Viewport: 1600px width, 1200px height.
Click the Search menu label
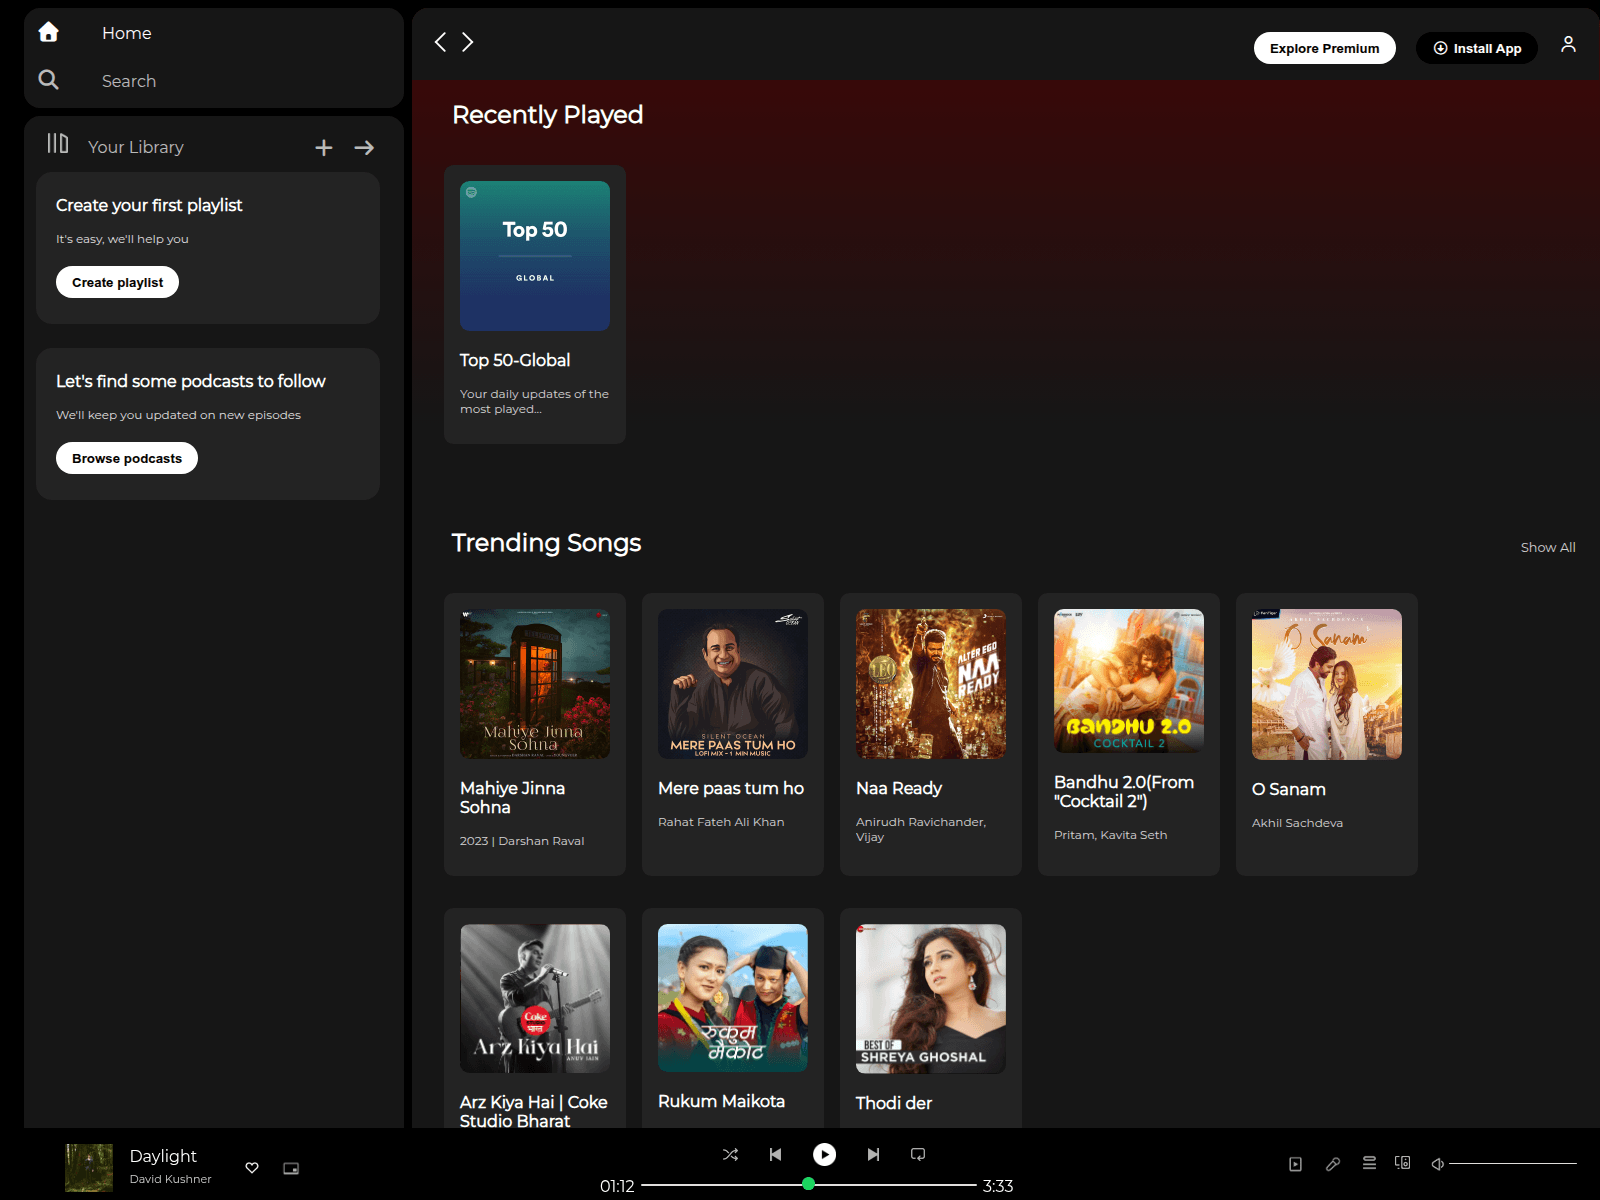[129, 81]
